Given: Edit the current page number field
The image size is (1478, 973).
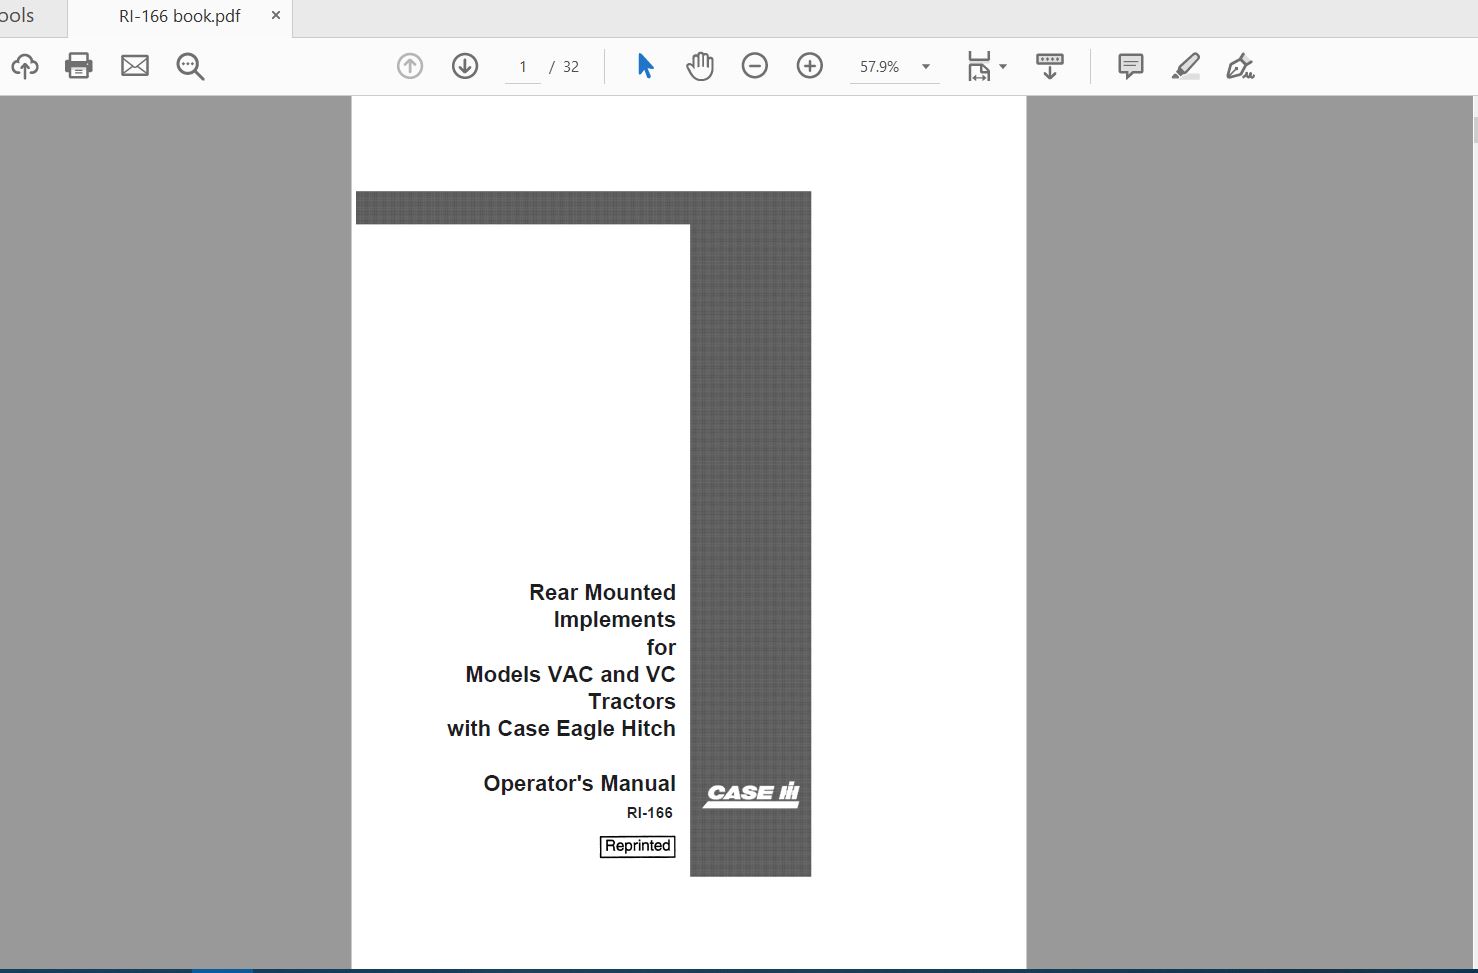Looking at the screenshot, I should pos(522,67).
